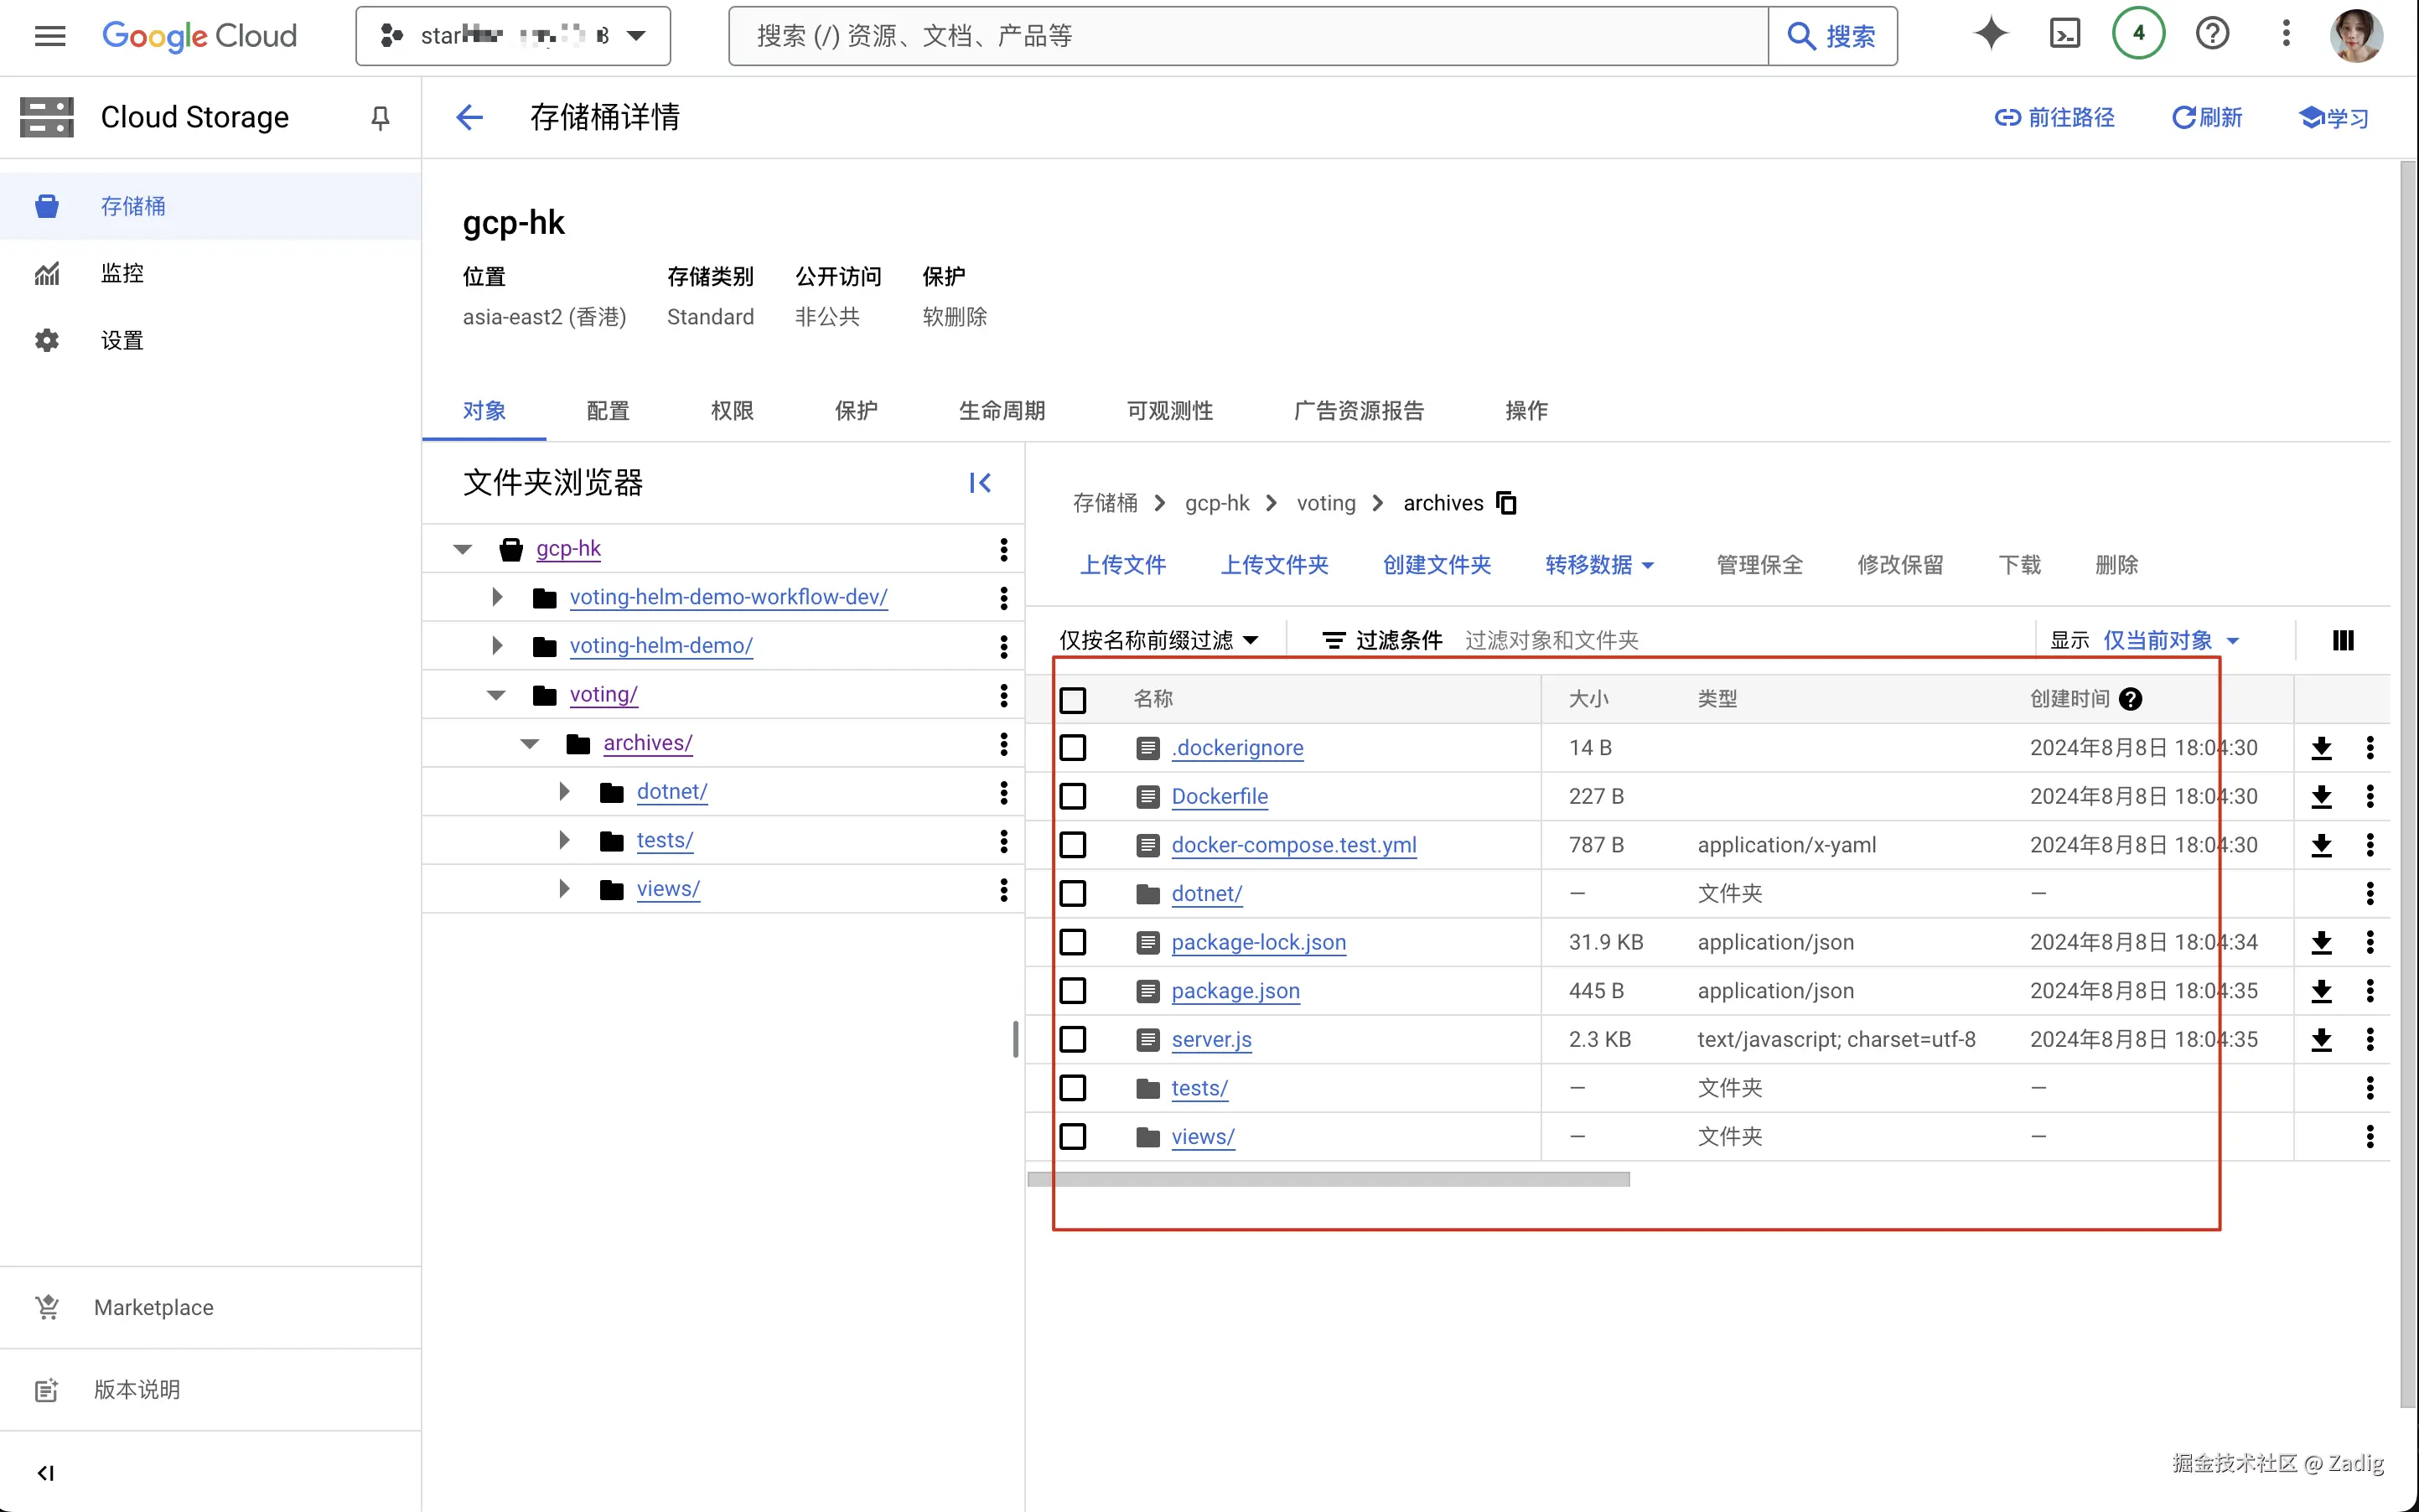Open more actions for Dockerfile row
The image size is (2419, 1512).
[2369, 797]
